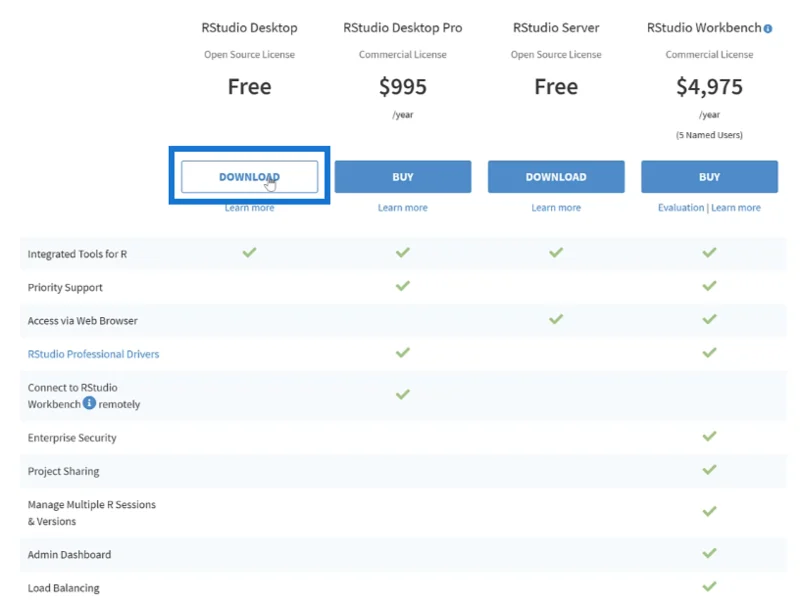The height and width of the screenshot is (603, 800).
Task: Open the RStudio Professional Drivers link
Action: pyautogui.click(x=93, y=354)
